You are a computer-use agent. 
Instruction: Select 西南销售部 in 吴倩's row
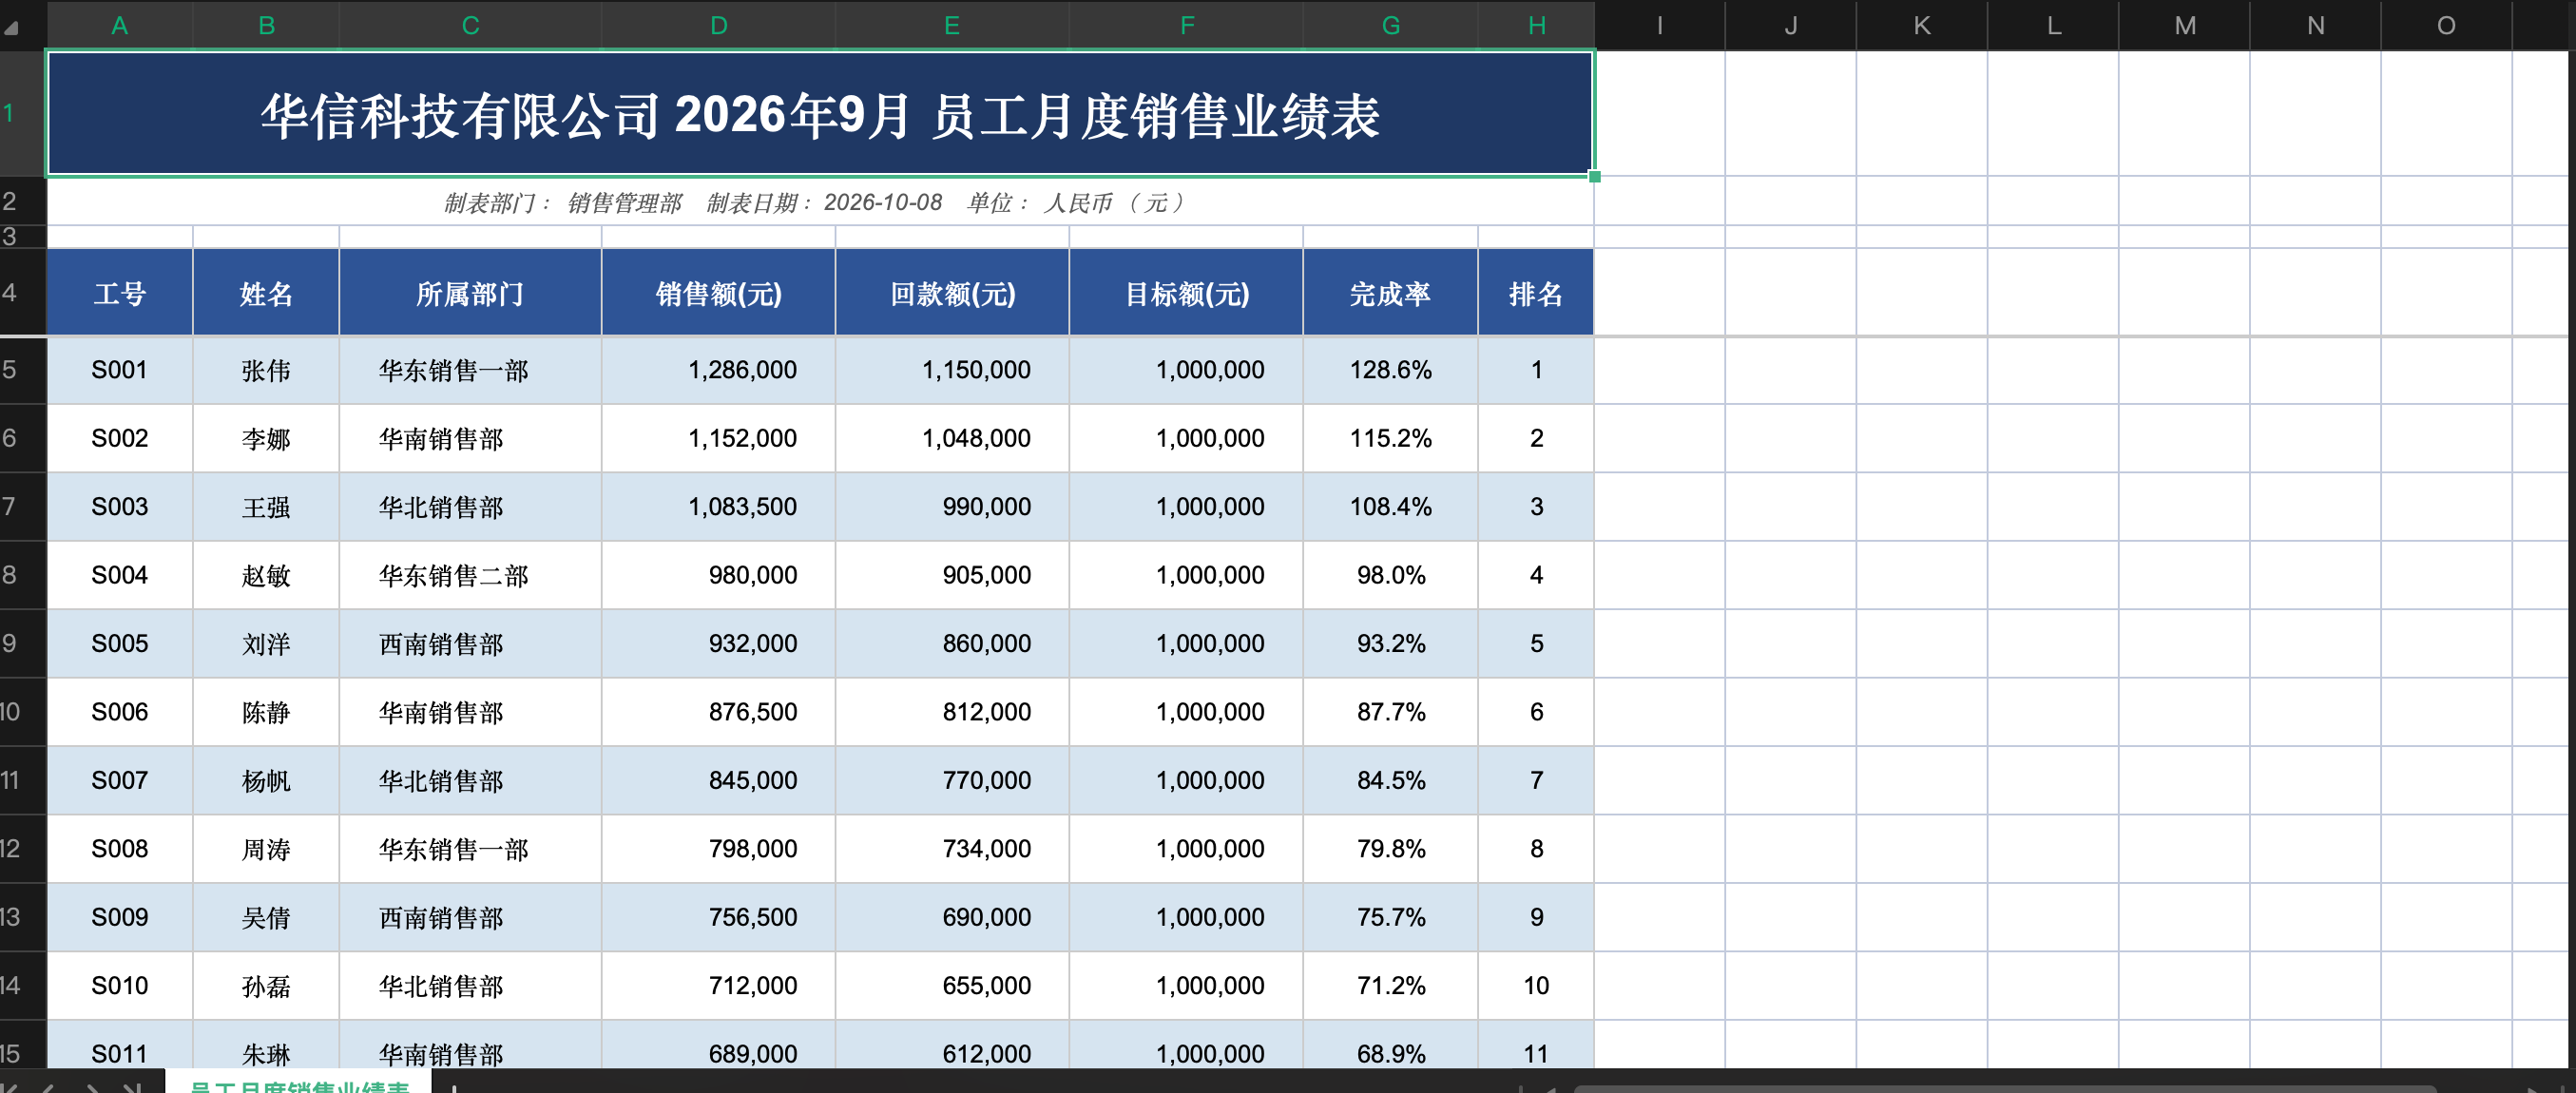pyautogui.click(x=470, y=917)
